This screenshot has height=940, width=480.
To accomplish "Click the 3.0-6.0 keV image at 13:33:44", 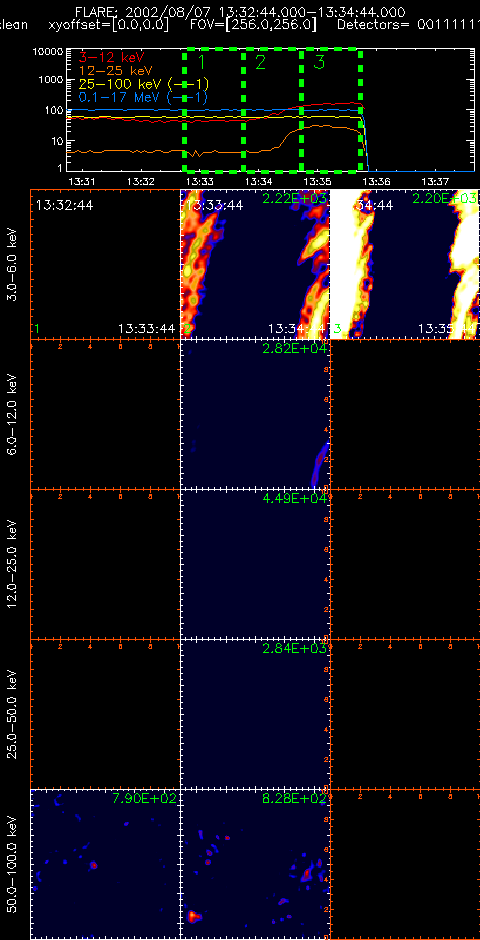I will tap(255, 264).
